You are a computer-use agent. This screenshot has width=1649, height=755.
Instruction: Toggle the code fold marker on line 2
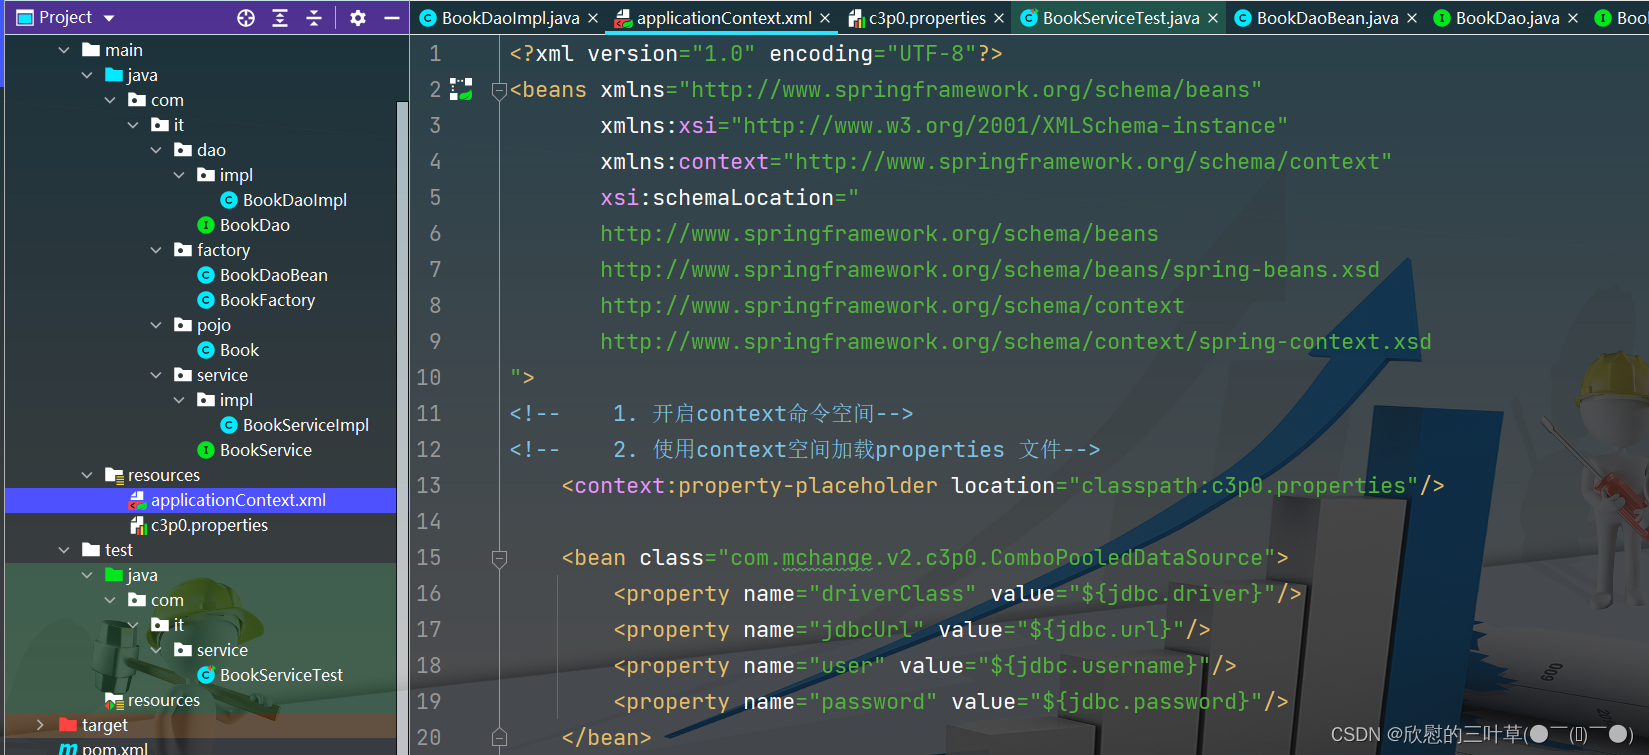coord(499,91)
